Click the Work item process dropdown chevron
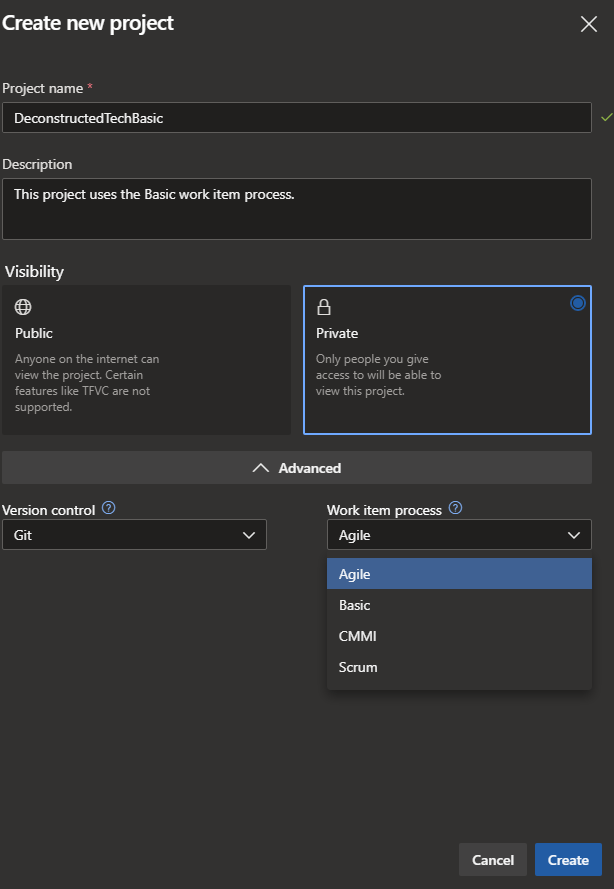This screenshot has width=614, height=889. pos(574,535)
